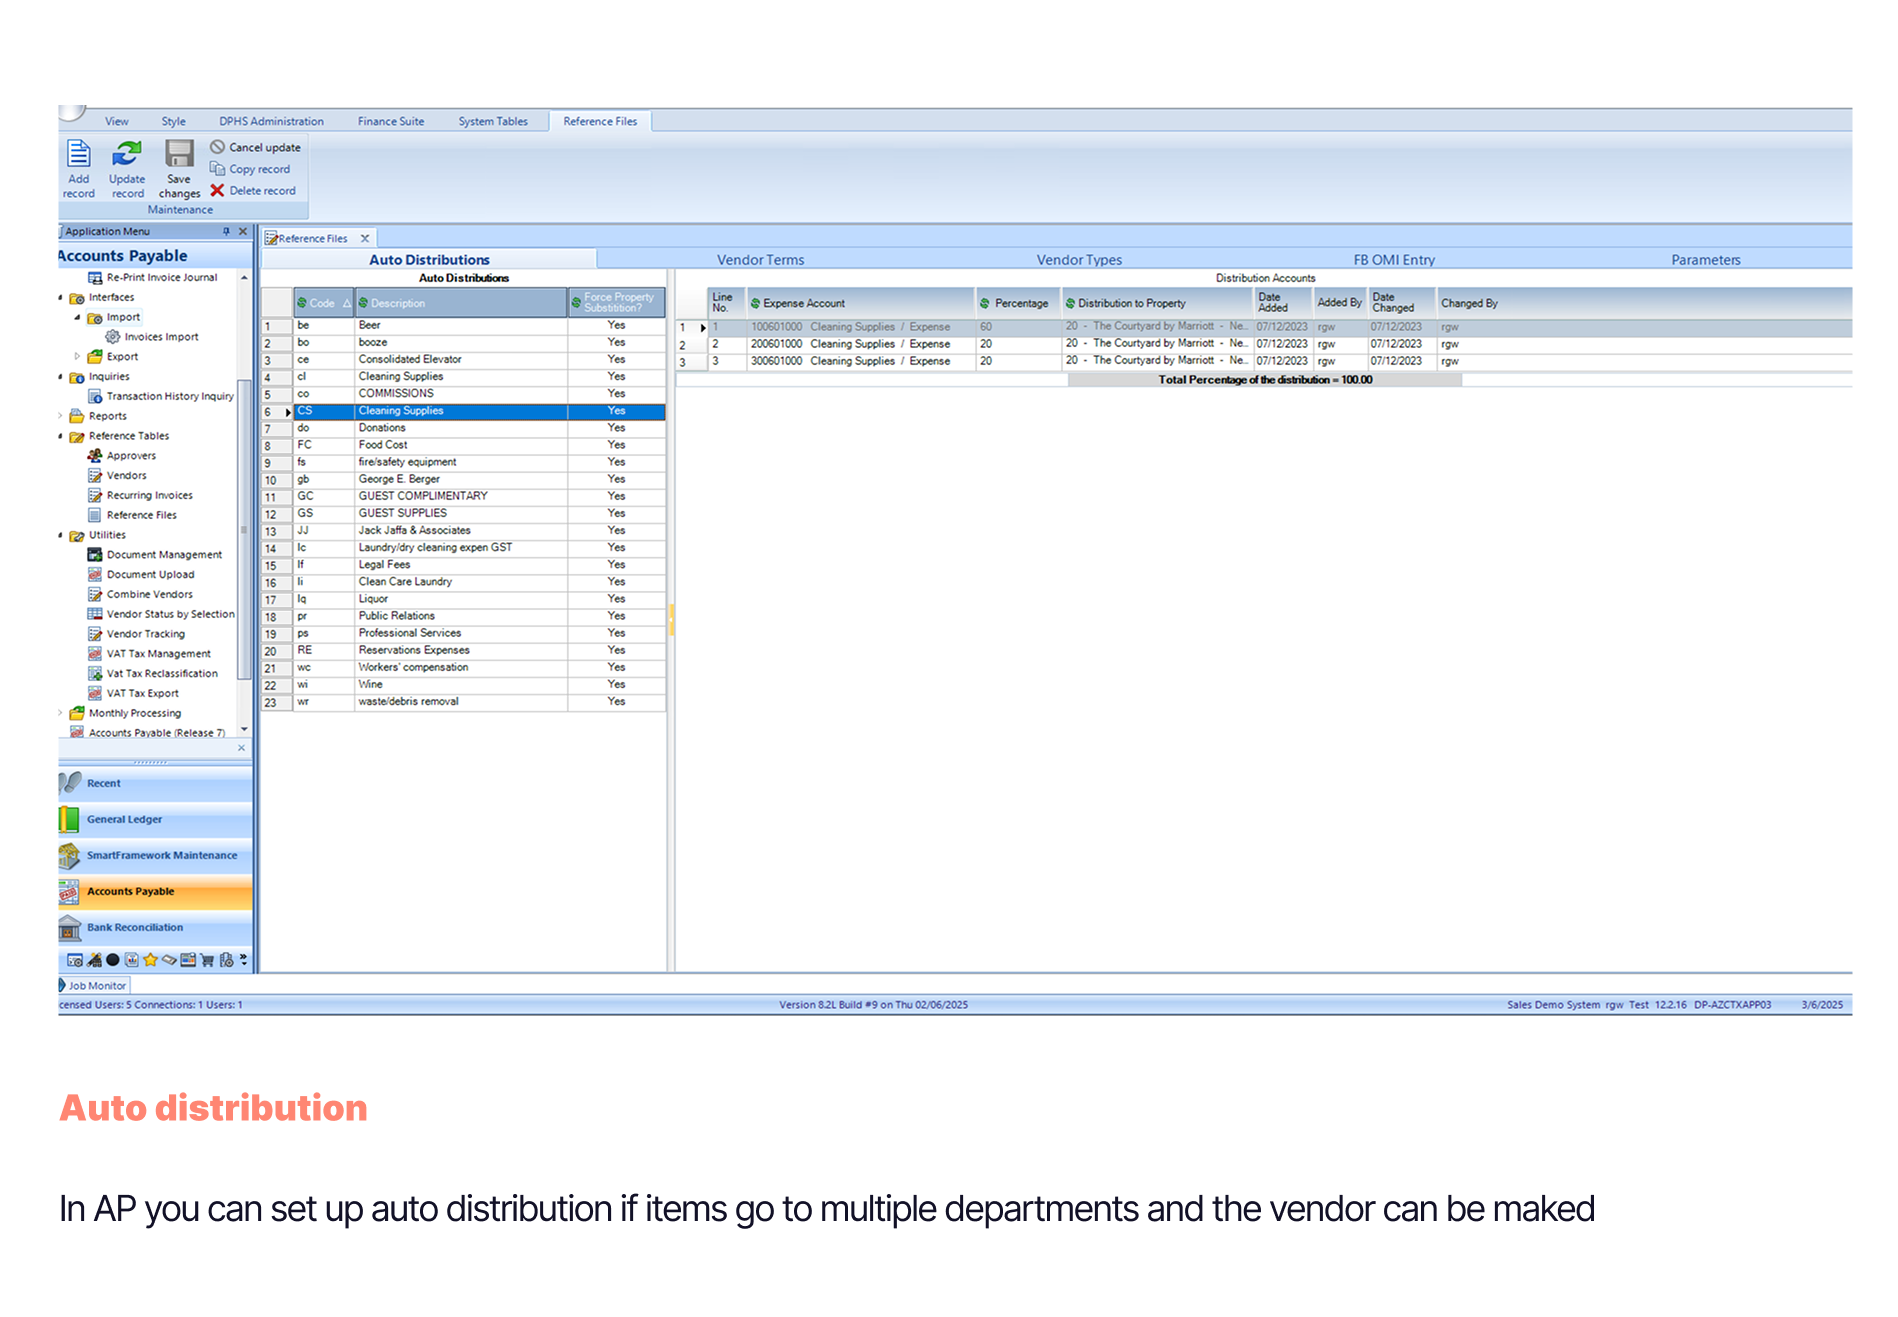This screenshot has width=1898, height=1317.
Task: Open Invoices Import item
Action: (x=152, y=337)
